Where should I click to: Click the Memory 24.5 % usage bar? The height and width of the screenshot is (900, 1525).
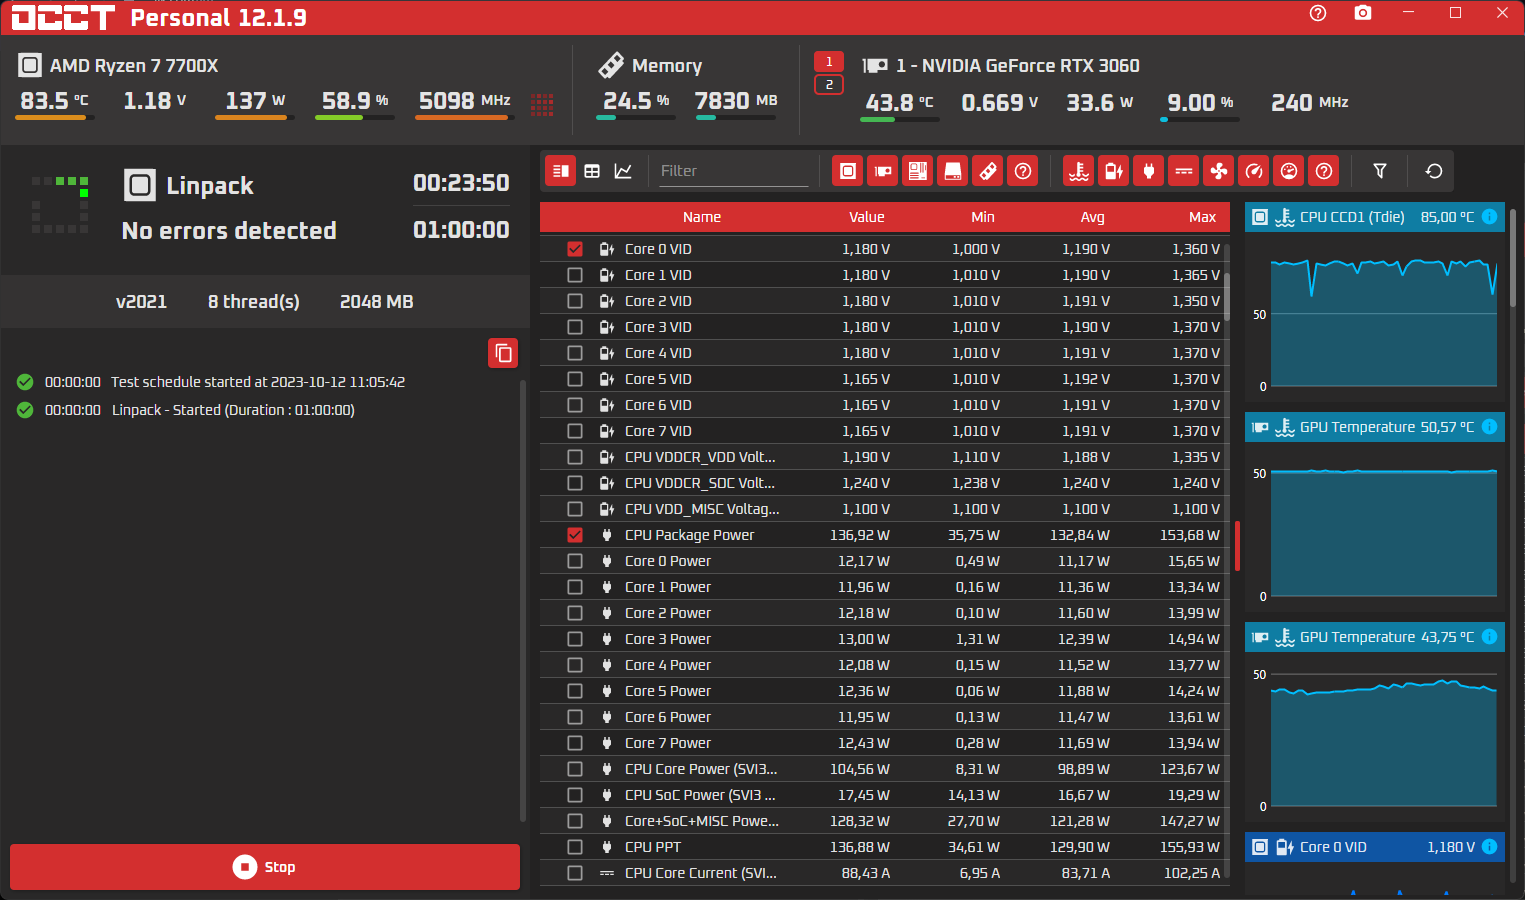(x=635, y=118)
